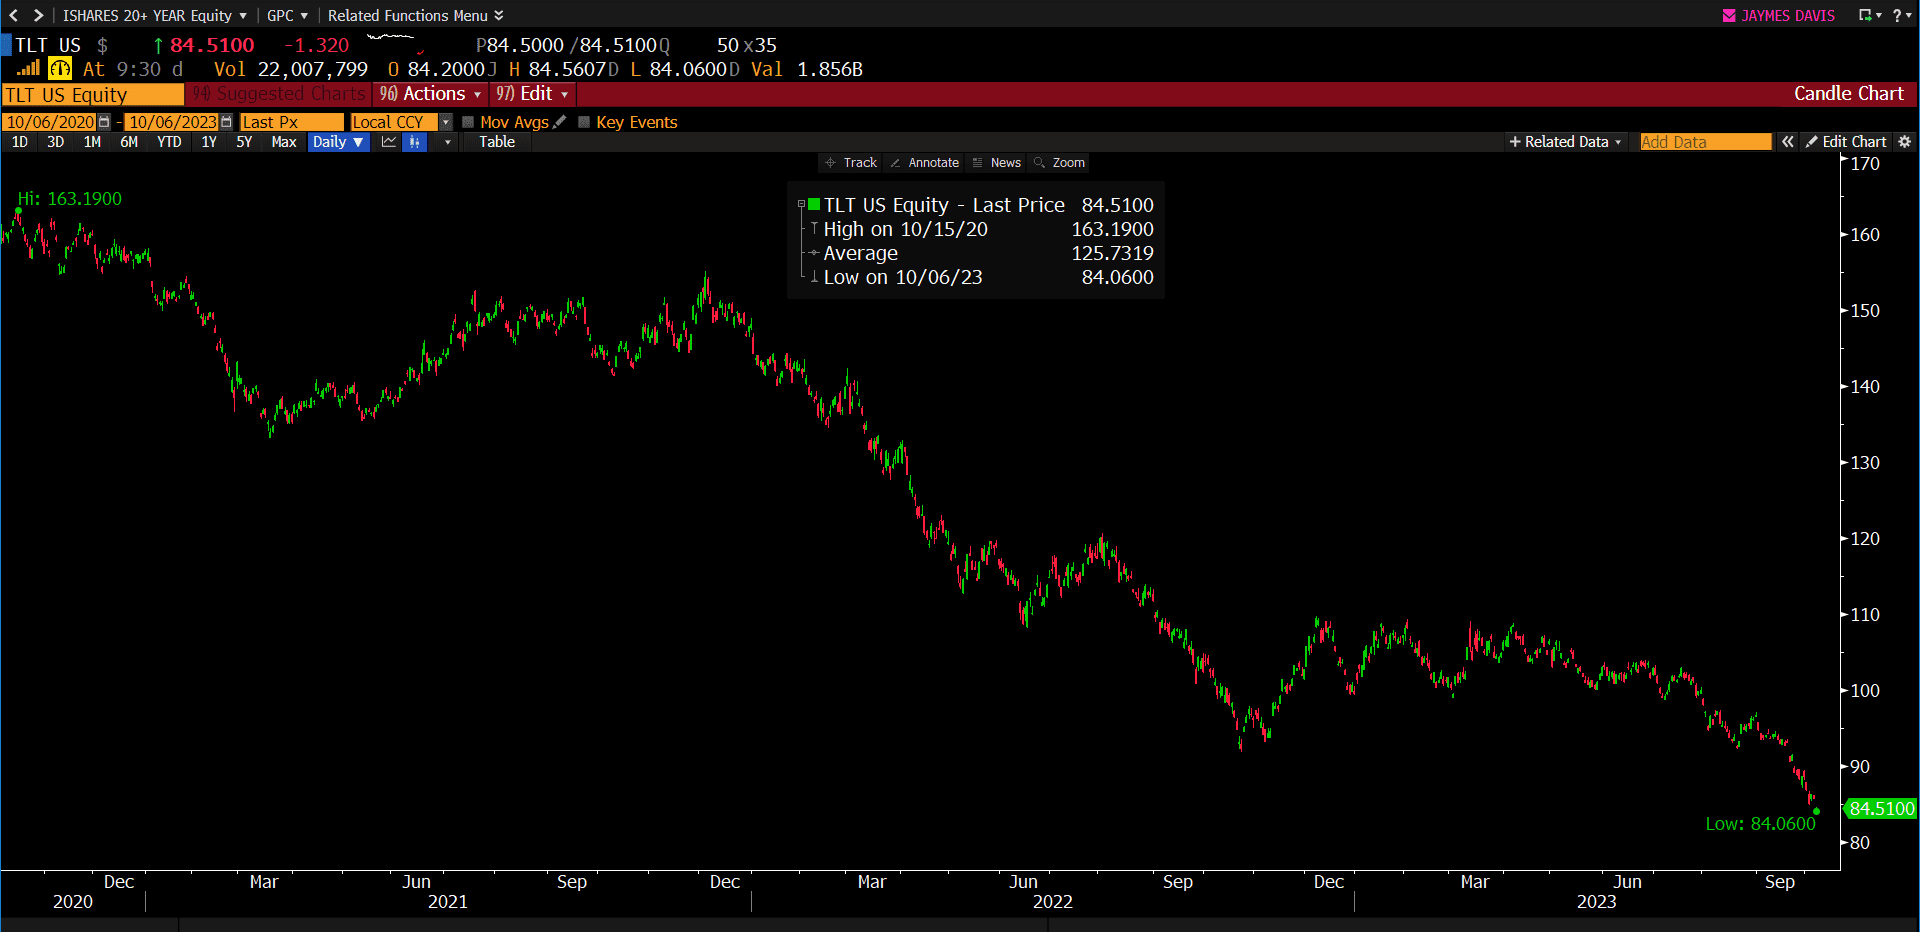Click the intraday sparkline mini chart
The width and height of the screenshot is (1920, 932).
(x=395, y=42)
